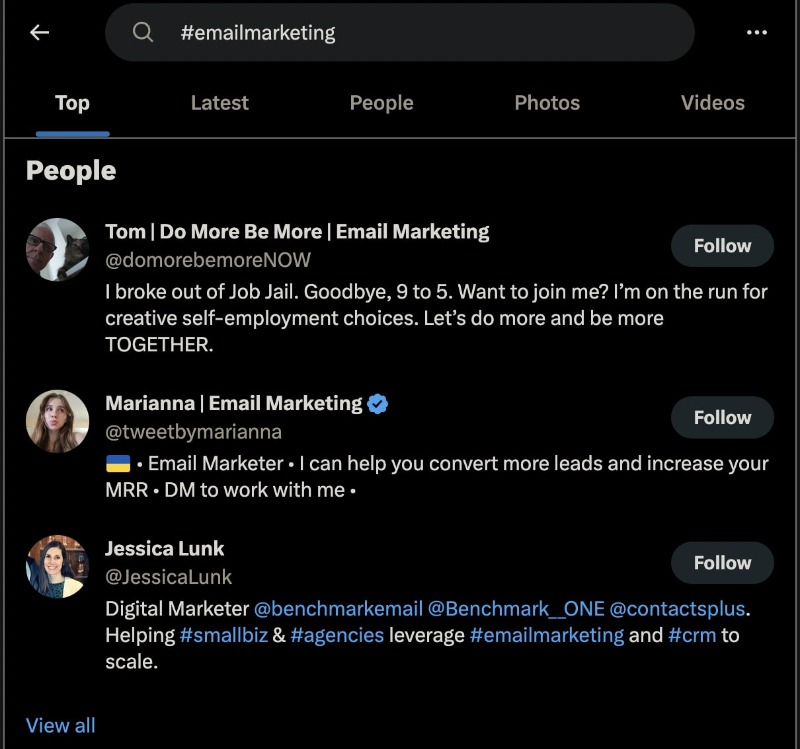The height and width of the screenshot is (749, 800).
Task: Open the Photos tab
Action: pos(547,103)
